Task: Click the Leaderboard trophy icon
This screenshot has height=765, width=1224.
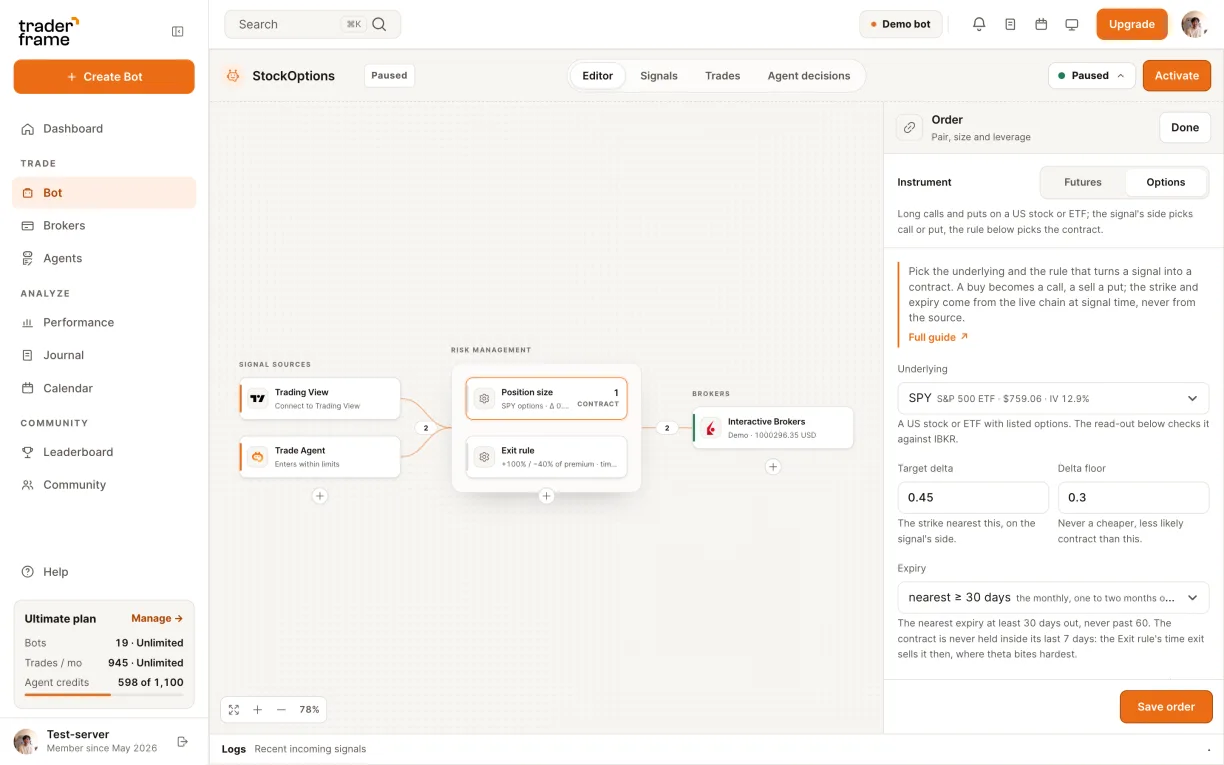Action: (28, 452)
